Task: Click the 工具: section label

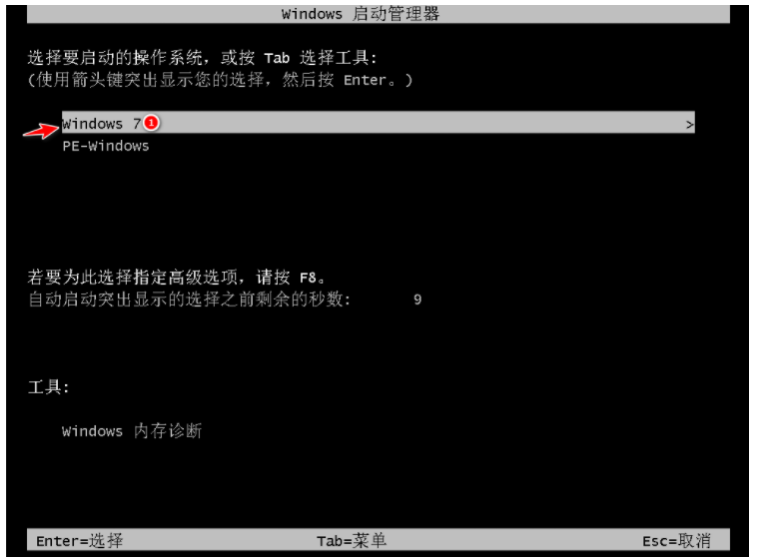Action: pyautogui.click(x=48, y=387)
